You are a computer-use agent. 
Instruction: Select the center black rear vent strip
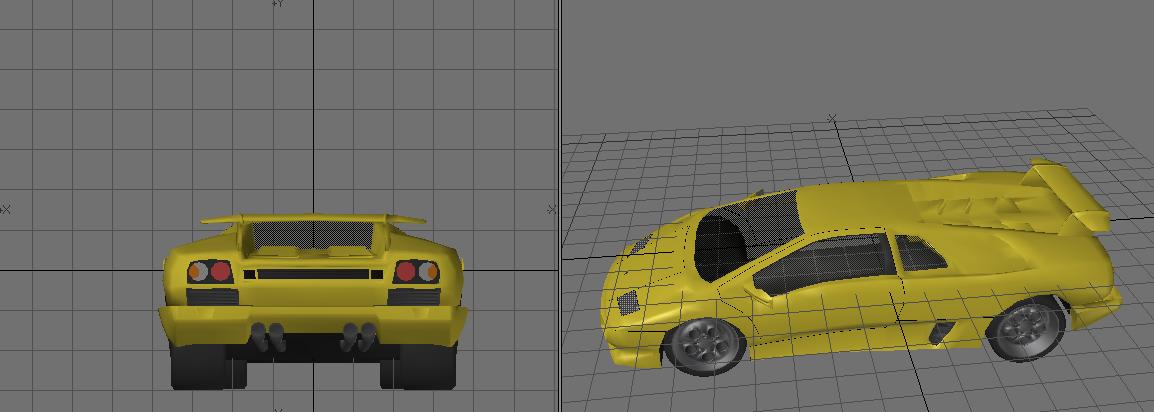(313, 274)
